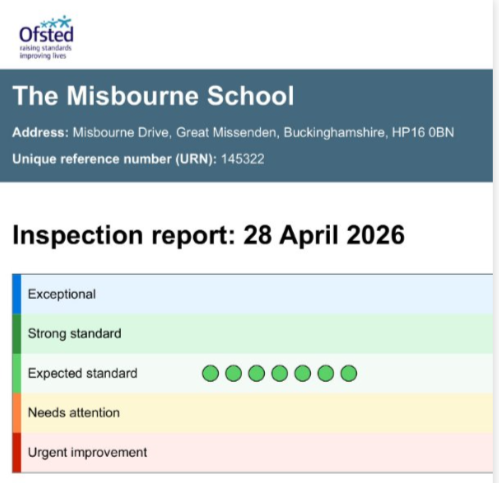499x483 pixels.
Task: Click the orange Needs attention color bar
Action: [x=17, y=413]
